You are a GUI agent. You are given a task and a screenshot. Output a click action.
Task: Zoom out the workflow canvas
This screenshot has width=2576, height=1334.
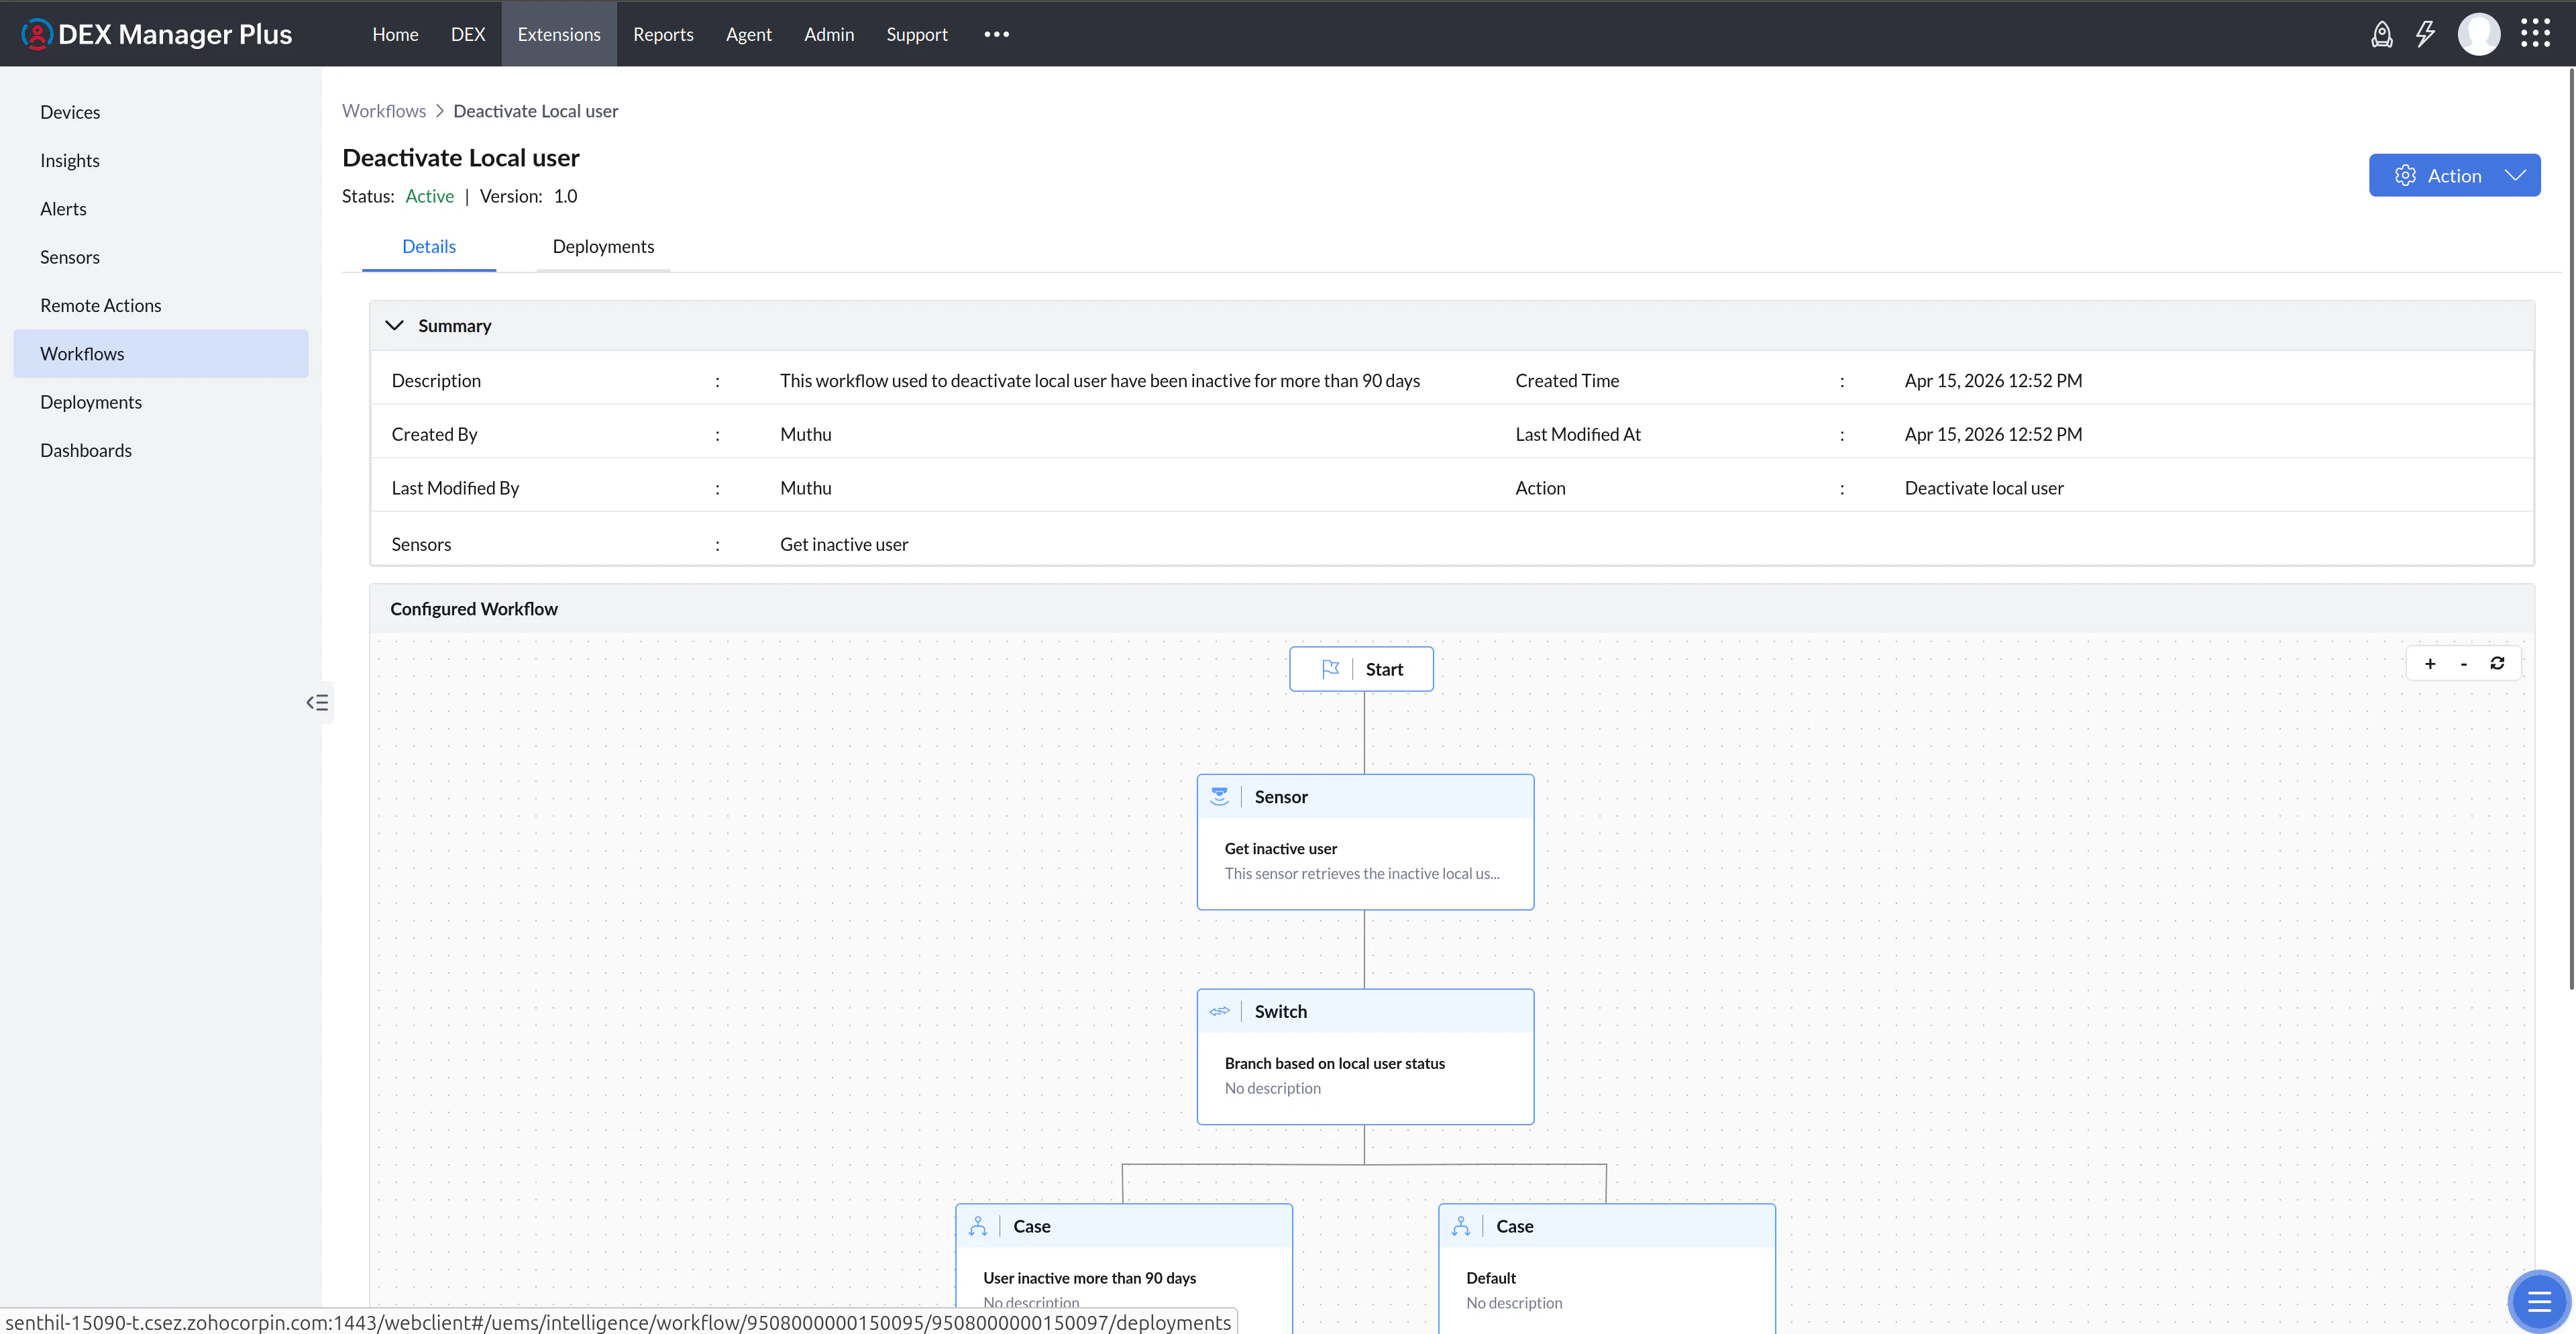[x=2464, y=663]
